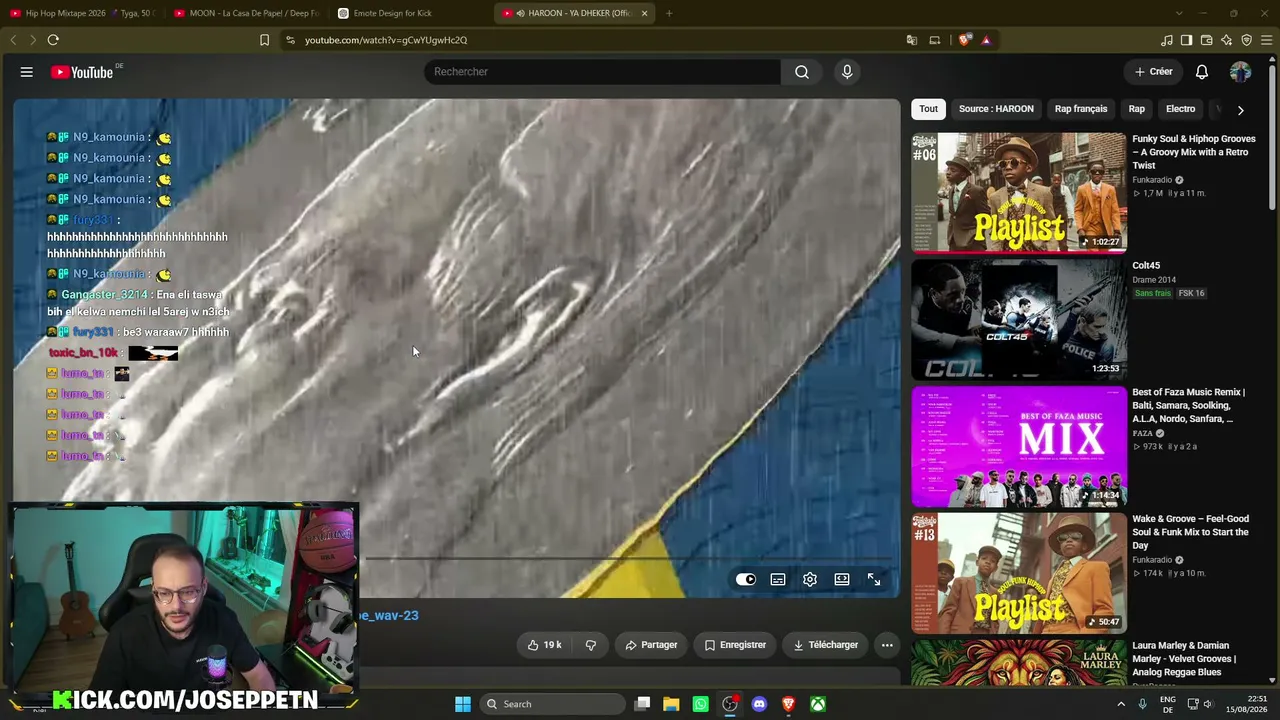1280x720 pixels.
Task: Open the Funkaradio channel under Funky Soul
Action: pyautogui.click(x=1152, y=180)
